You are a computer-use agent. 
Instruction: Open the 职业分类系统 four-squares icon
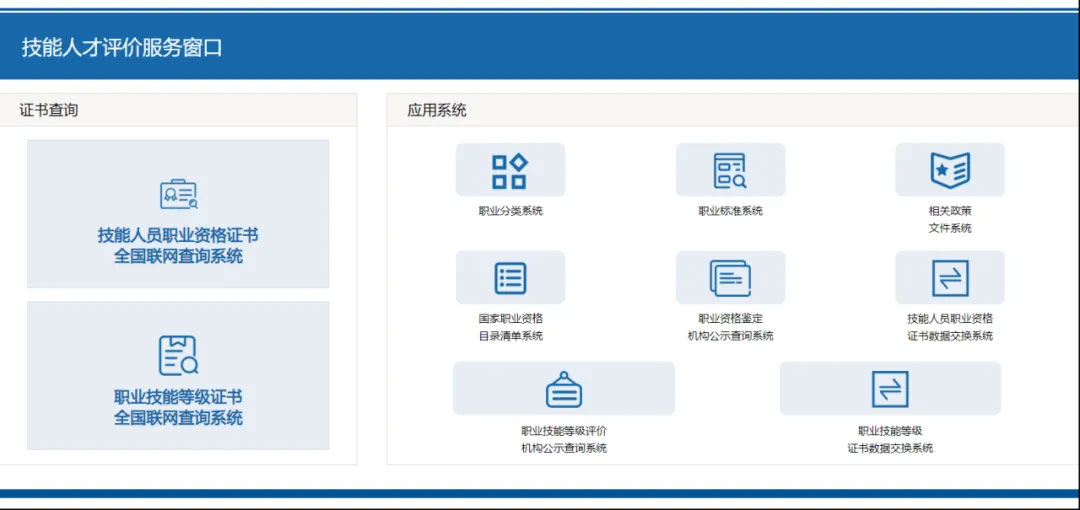coord(510,171)
